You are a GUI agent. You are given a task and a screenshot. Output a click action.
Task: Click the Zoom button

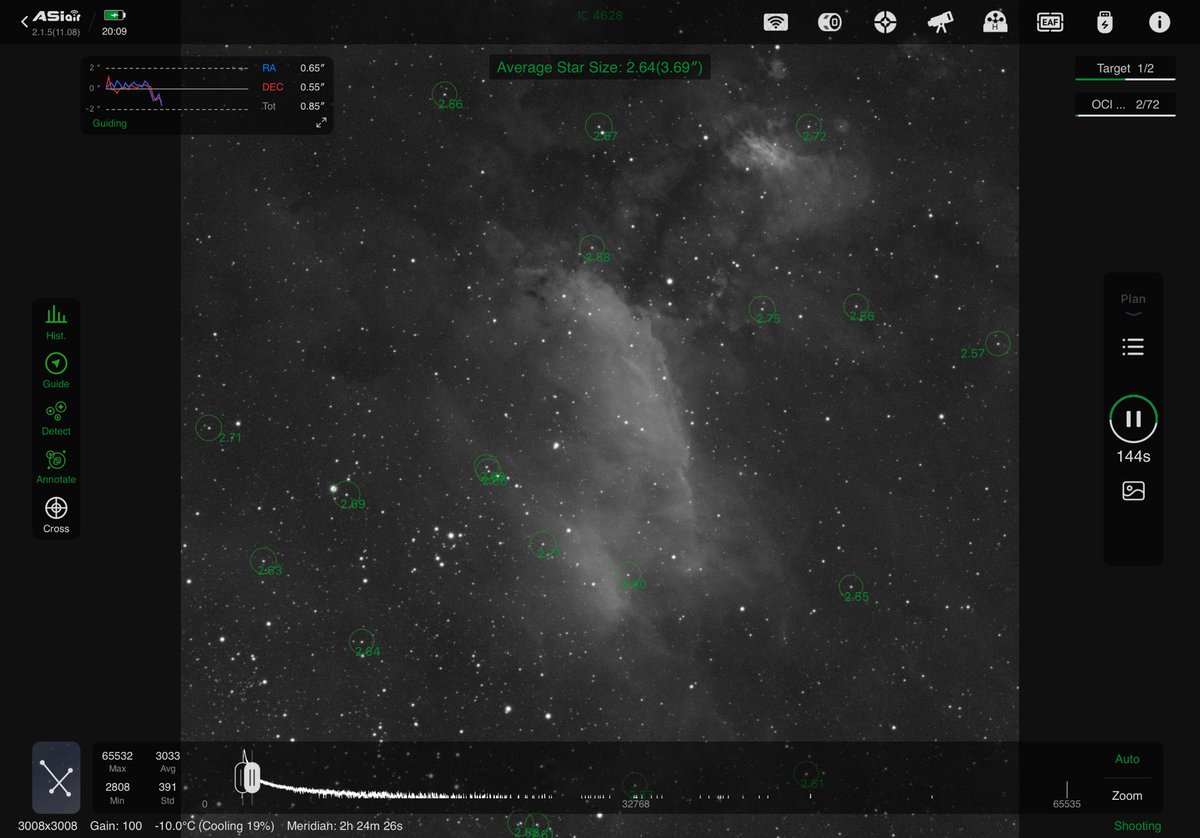[1127, 796]
